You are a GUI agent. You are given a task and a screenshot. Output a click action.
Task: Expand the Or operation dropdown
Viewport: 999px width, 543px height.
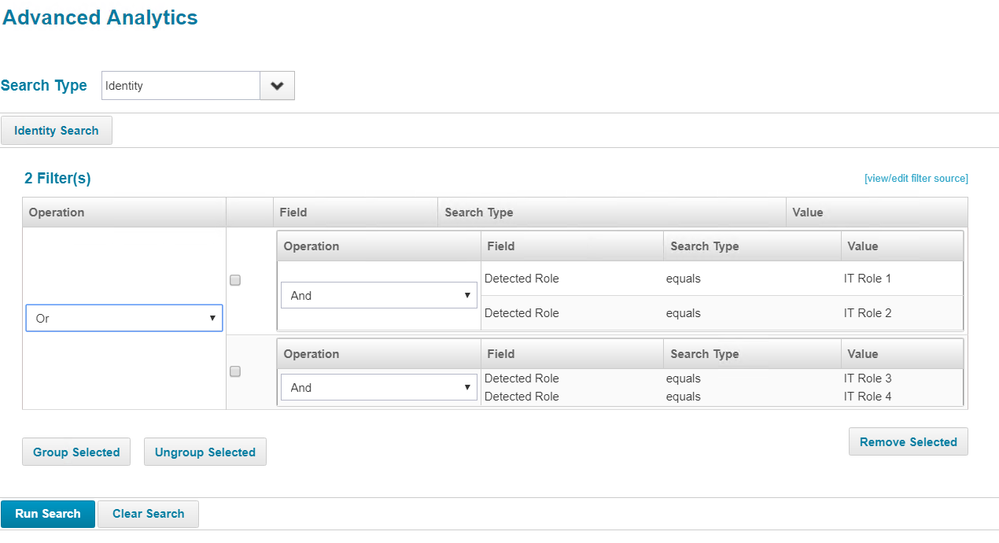[x=124, y=319]
